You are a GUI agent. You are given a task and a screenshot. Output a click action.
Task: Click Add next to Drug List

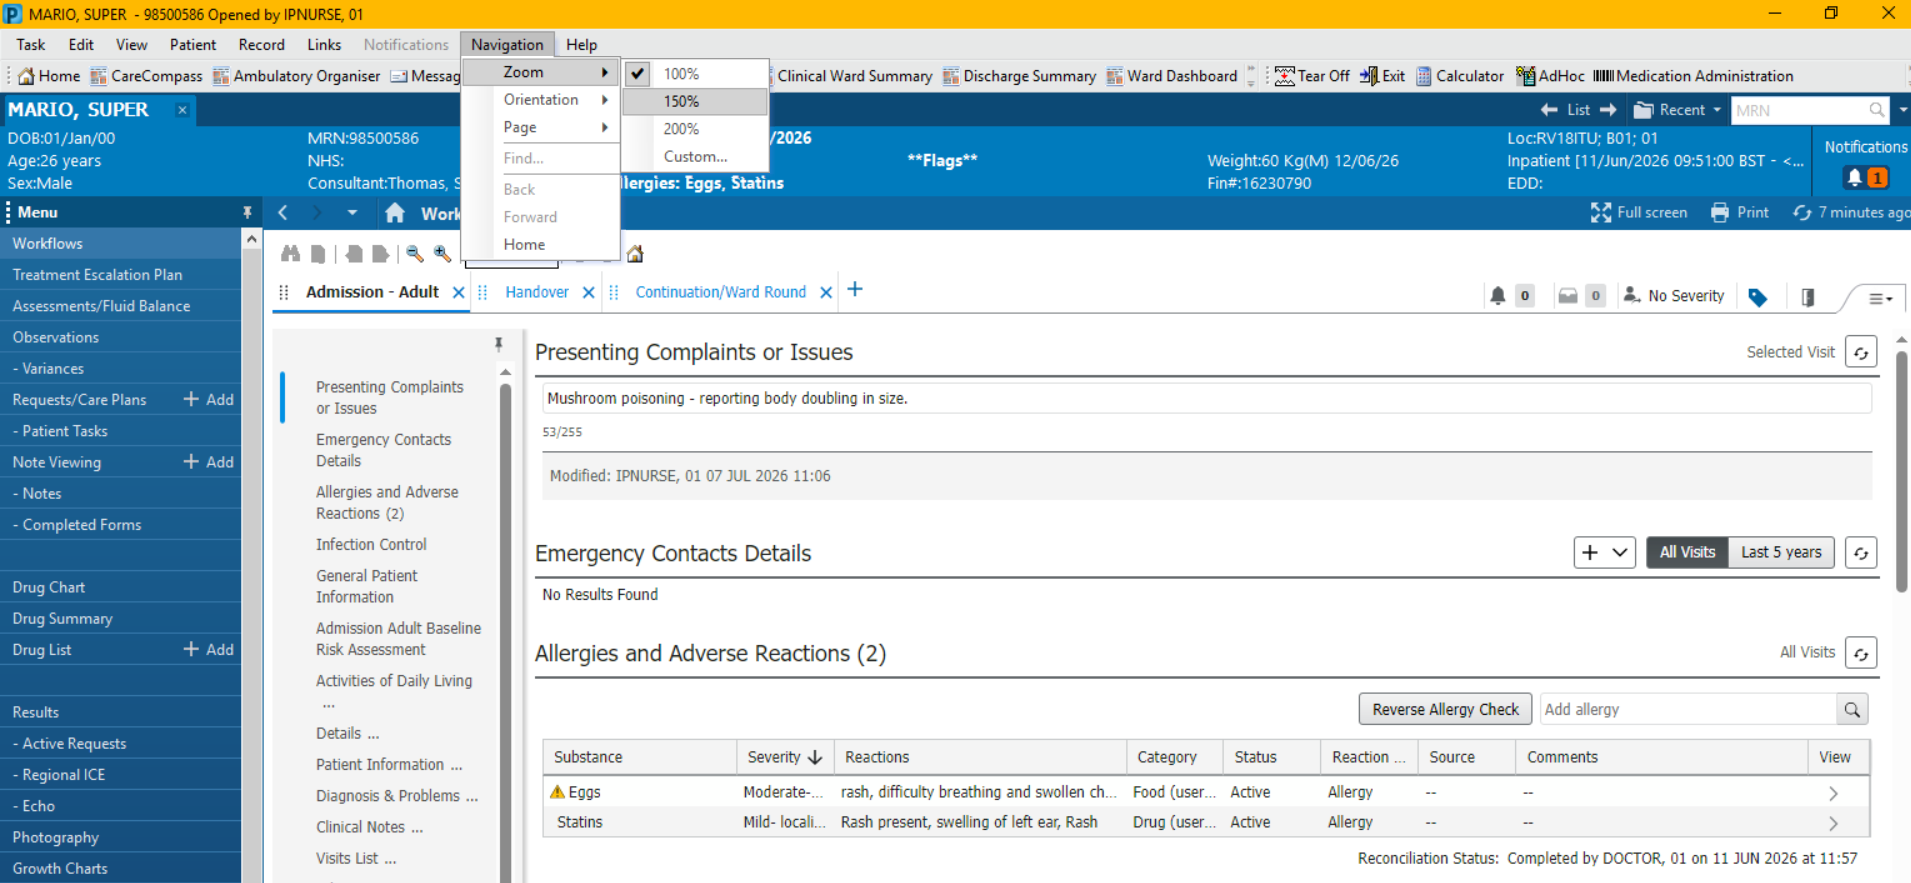coord(209,650)
